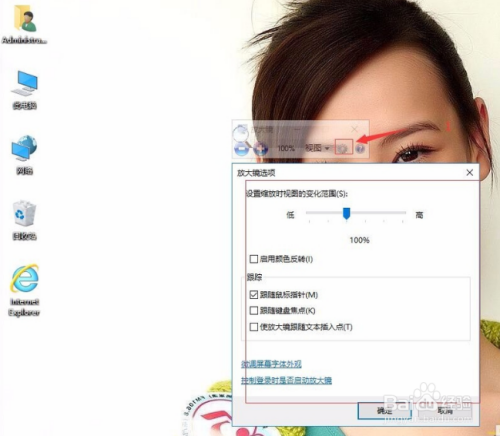The width and height of the screenshot is (500, 436).
Task: Click the 取消 button
Action: point(445,411)
